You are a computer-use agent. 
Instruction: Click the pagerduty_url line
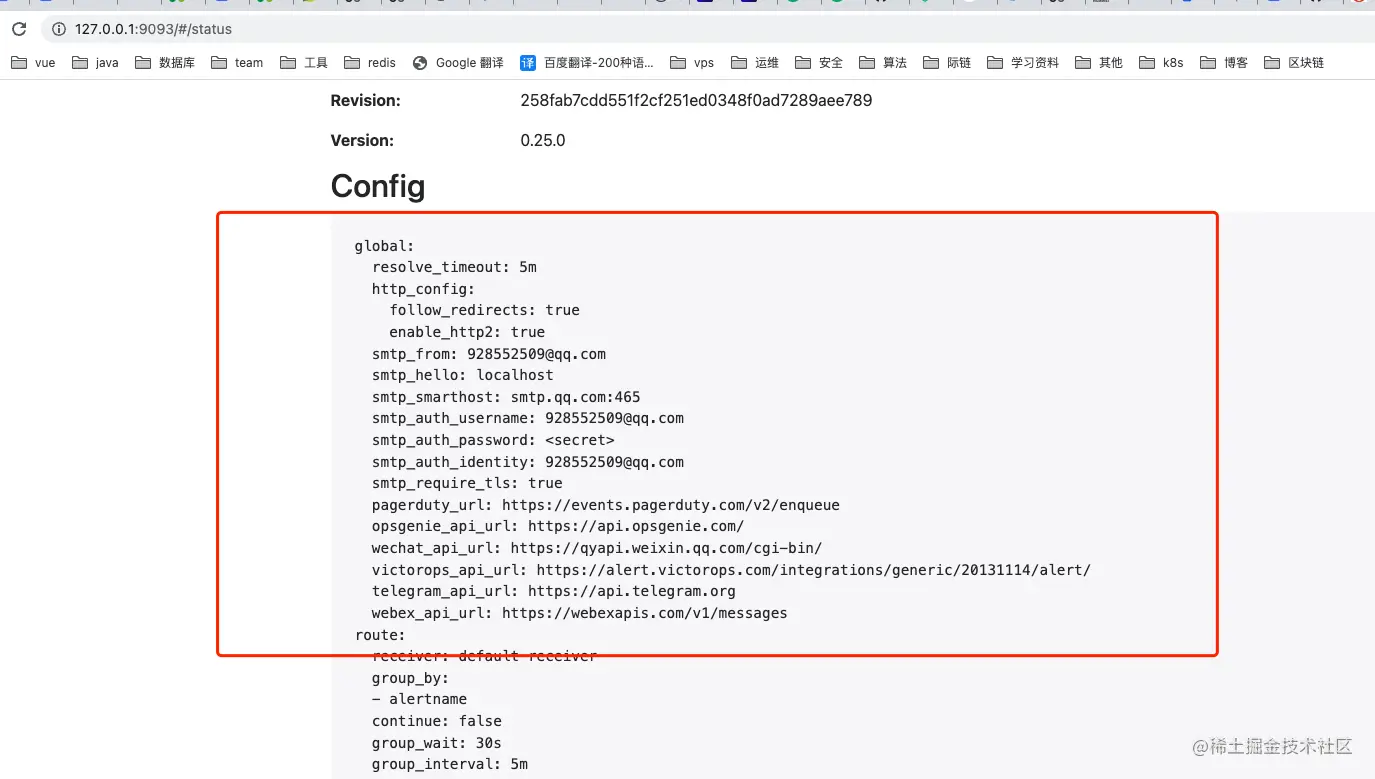(x=606, y=505)
